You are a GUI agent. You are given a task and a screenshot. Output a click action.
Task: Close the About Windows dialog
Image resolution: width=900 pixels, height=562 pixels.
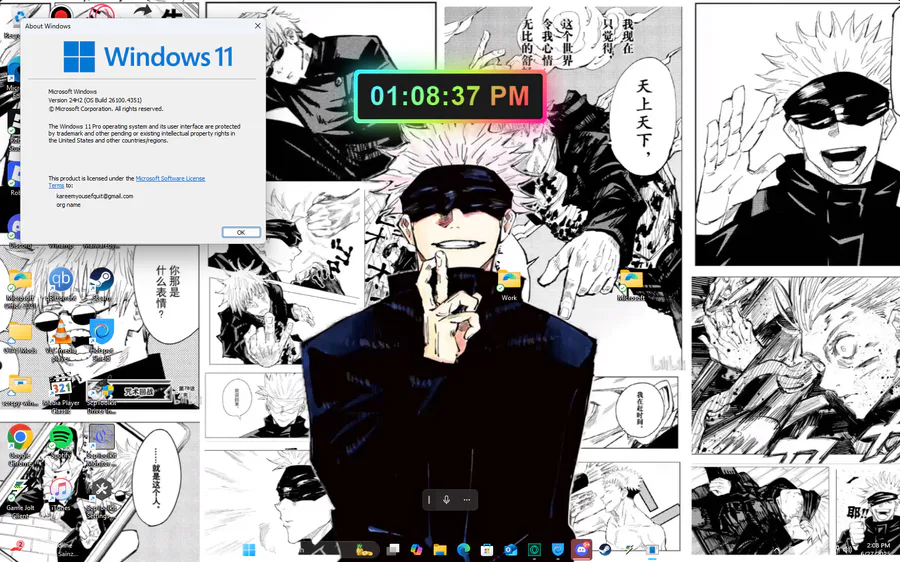pos(258,26)
